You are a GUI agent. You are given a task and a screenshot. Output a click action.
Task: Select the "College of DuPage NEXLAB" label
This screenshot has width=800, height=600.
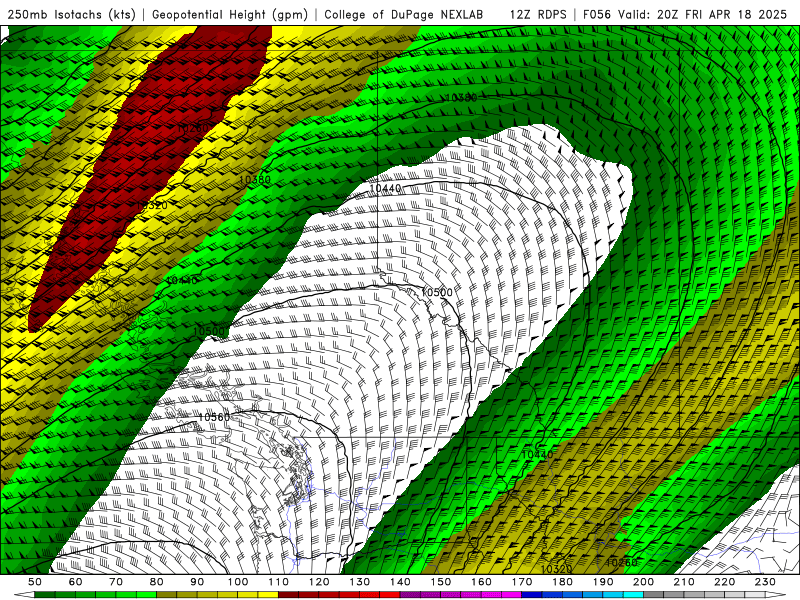tap(404, 14)
